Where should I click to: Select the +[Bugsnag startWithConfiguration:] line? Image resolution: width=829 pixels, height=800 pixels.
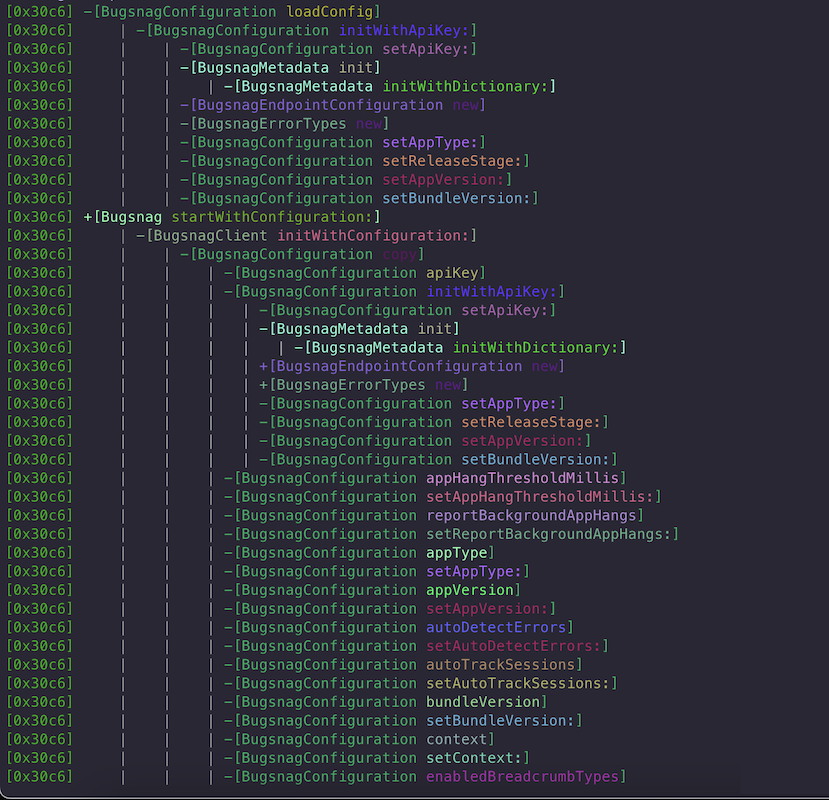pos(232,217)
